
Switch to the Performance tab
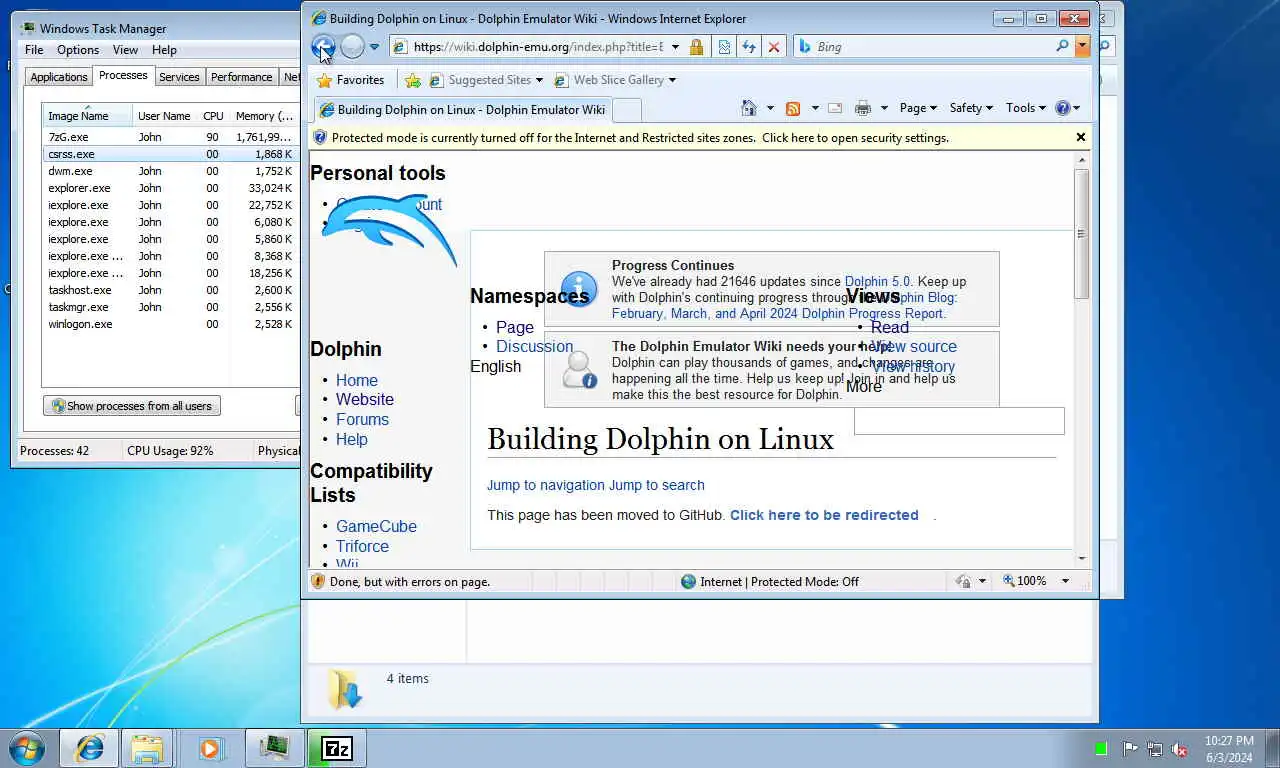pyautogui.click(x=241, y=77)
